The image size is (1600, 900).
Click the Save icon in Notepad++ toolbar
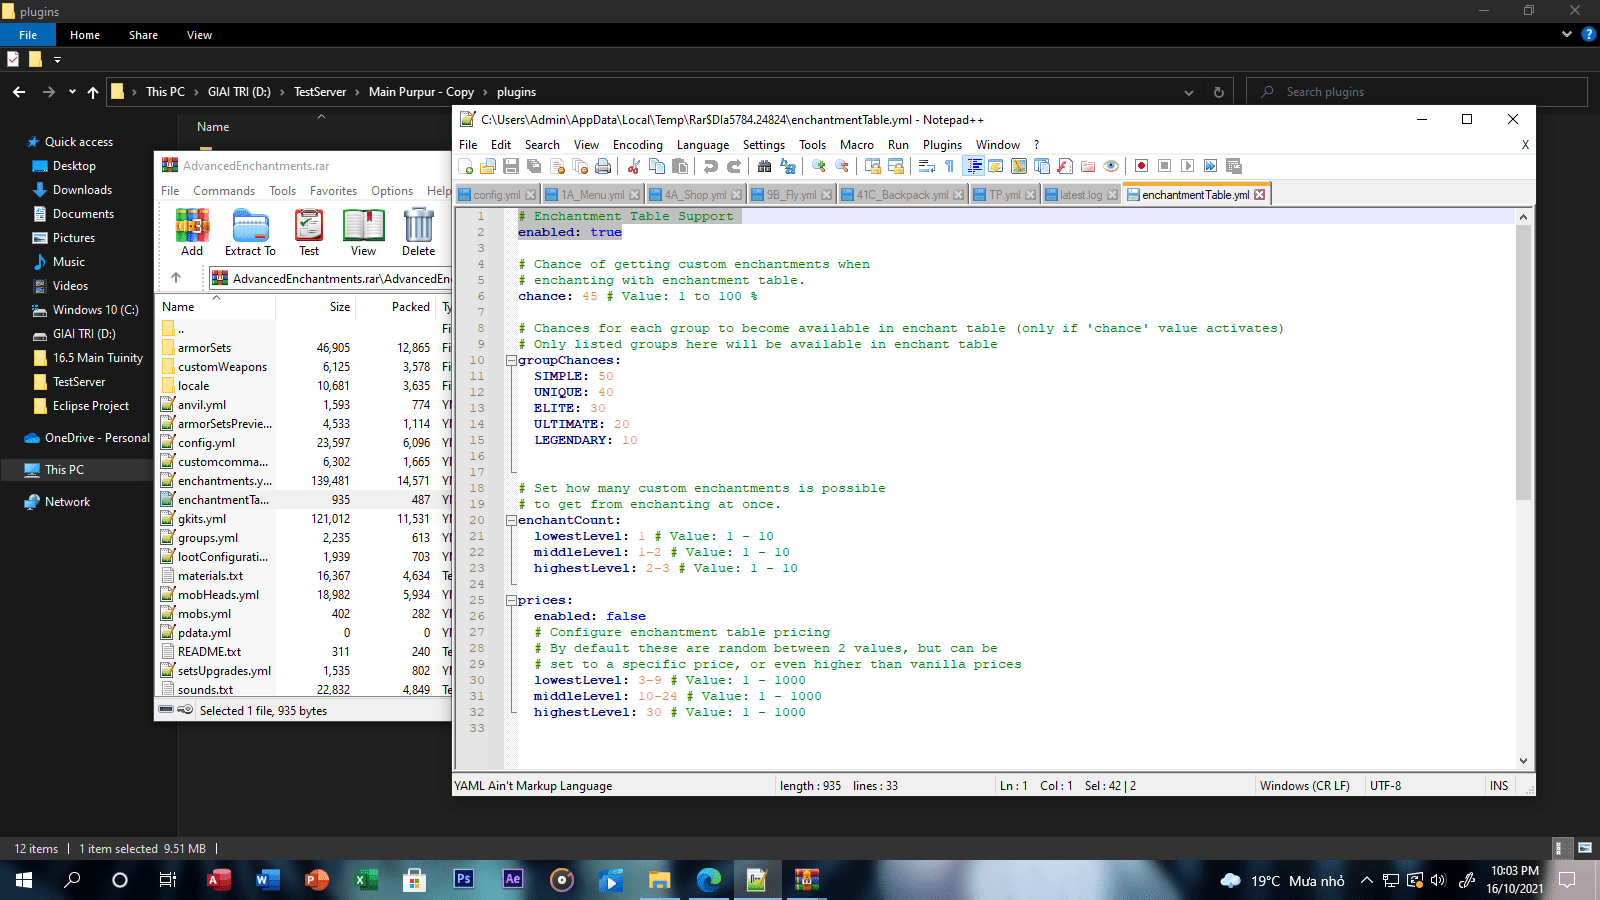tap(511, 166)
